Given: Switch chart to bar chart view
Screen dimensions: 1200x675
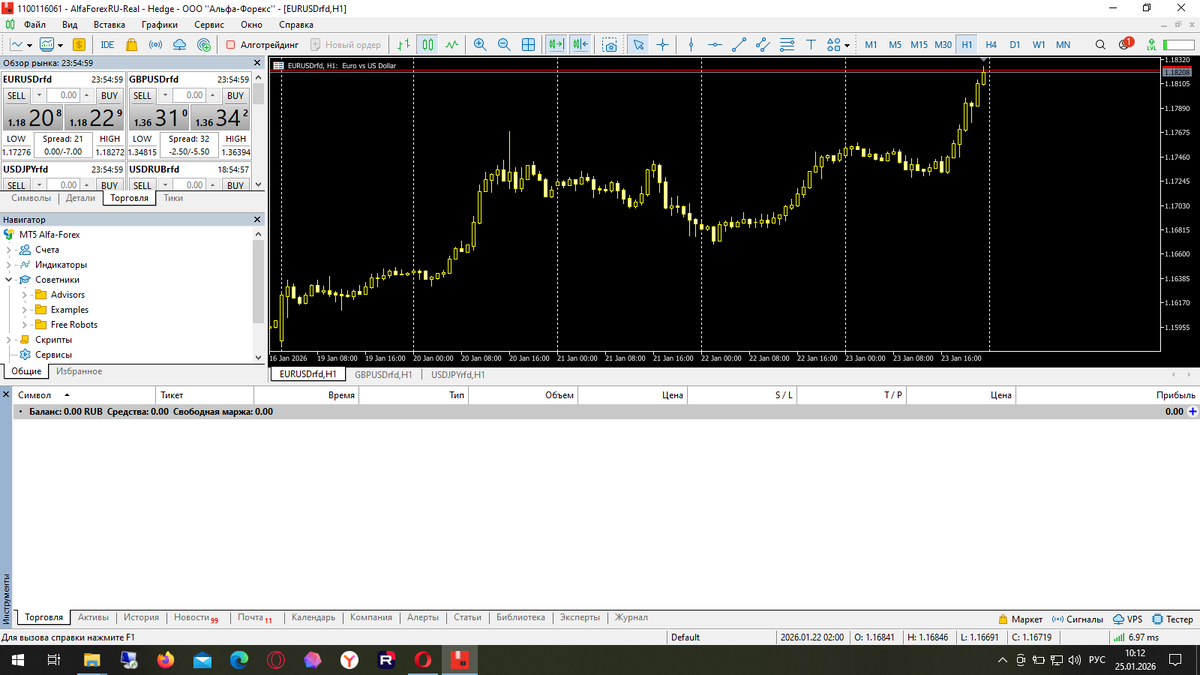Looking at the screenshot, I should pyautogui.click(x=403, y=45).
